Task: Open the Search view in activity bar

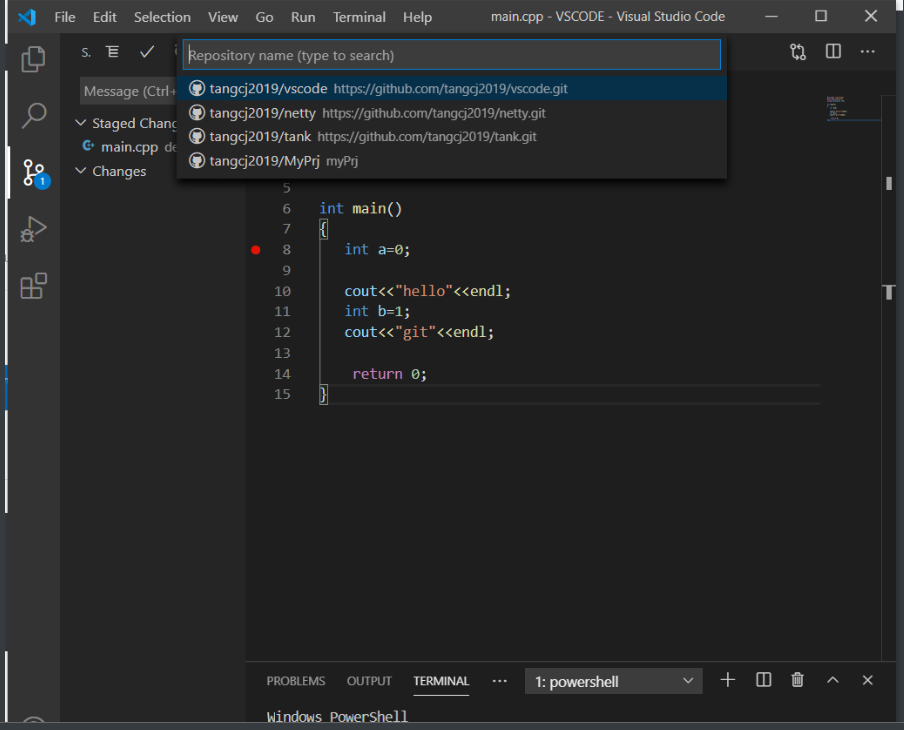Action: 33,116
